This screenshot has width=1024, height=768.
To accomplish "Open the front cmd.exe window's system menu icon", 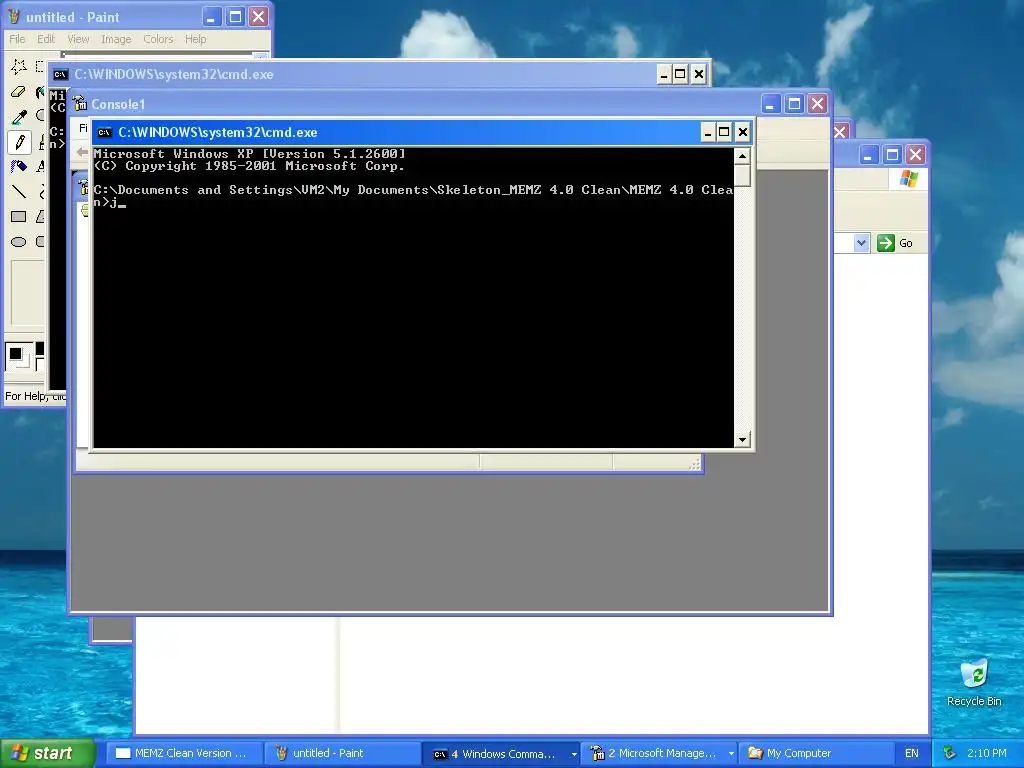I will [x=104, y=133].
